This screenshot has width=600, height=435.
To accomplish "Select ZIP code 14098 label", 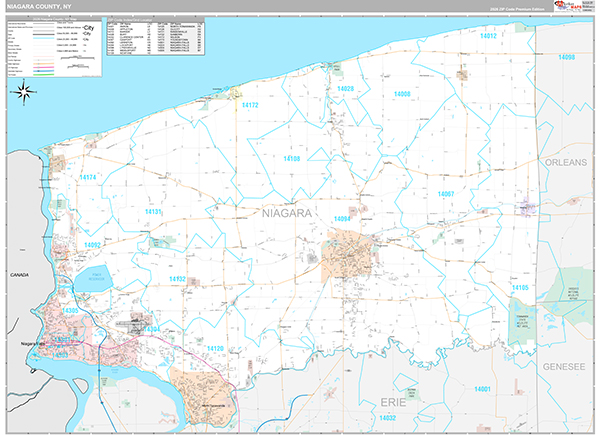I will coord(567,58).
